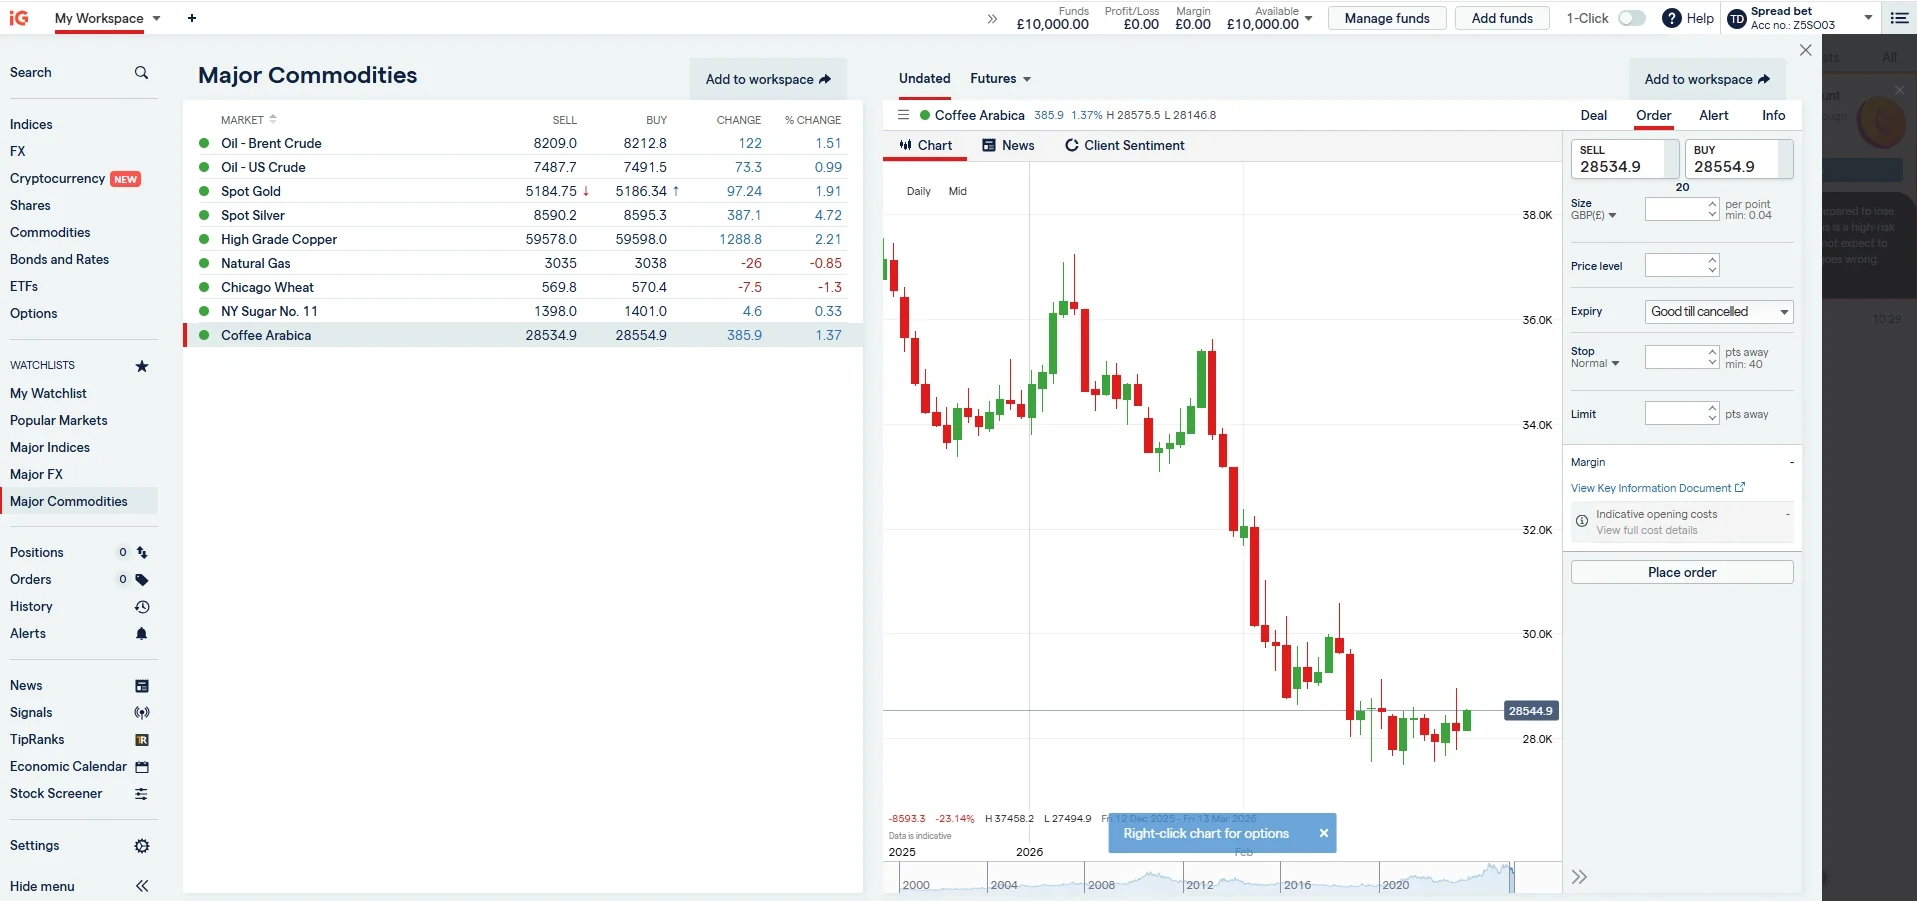The width and height of the screenshot is (1917, 901).
Task: Enable 1-Click trading toggle
Action: [x=1631, y=18]
